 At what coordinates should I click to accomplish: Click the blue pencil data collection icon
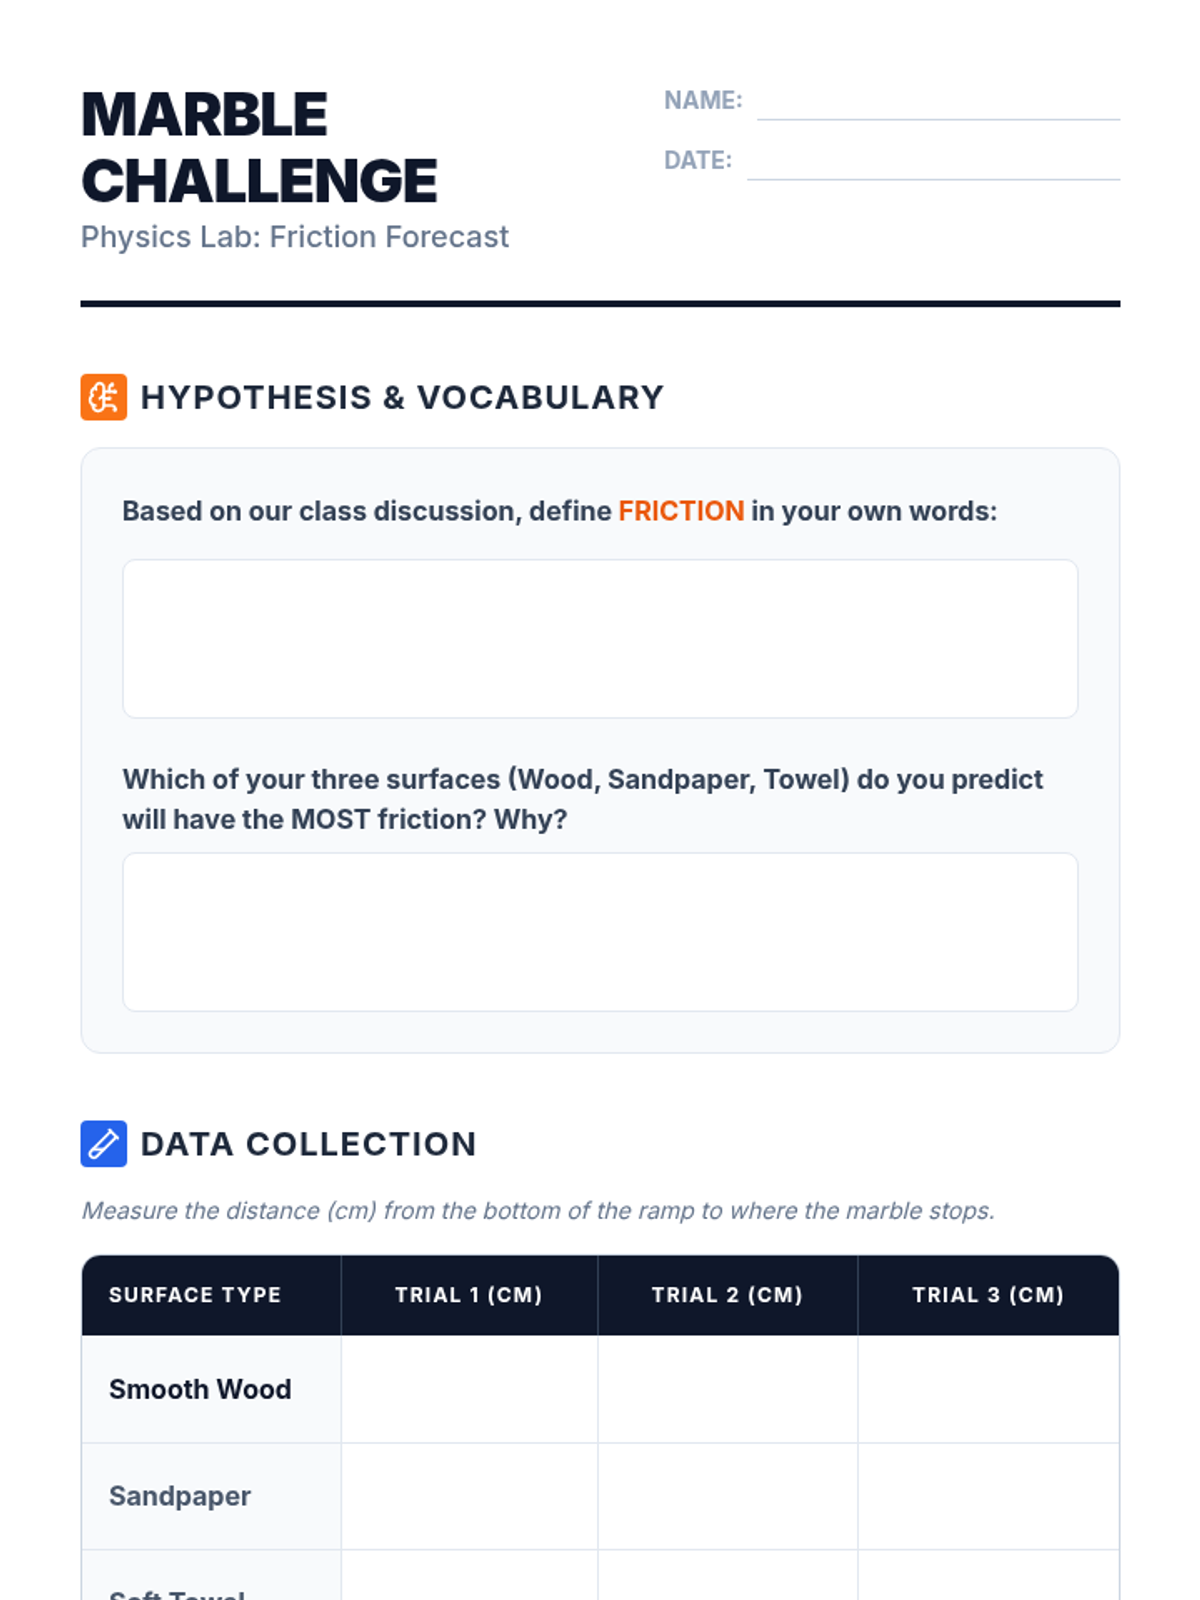click(x=104, y=1144)
